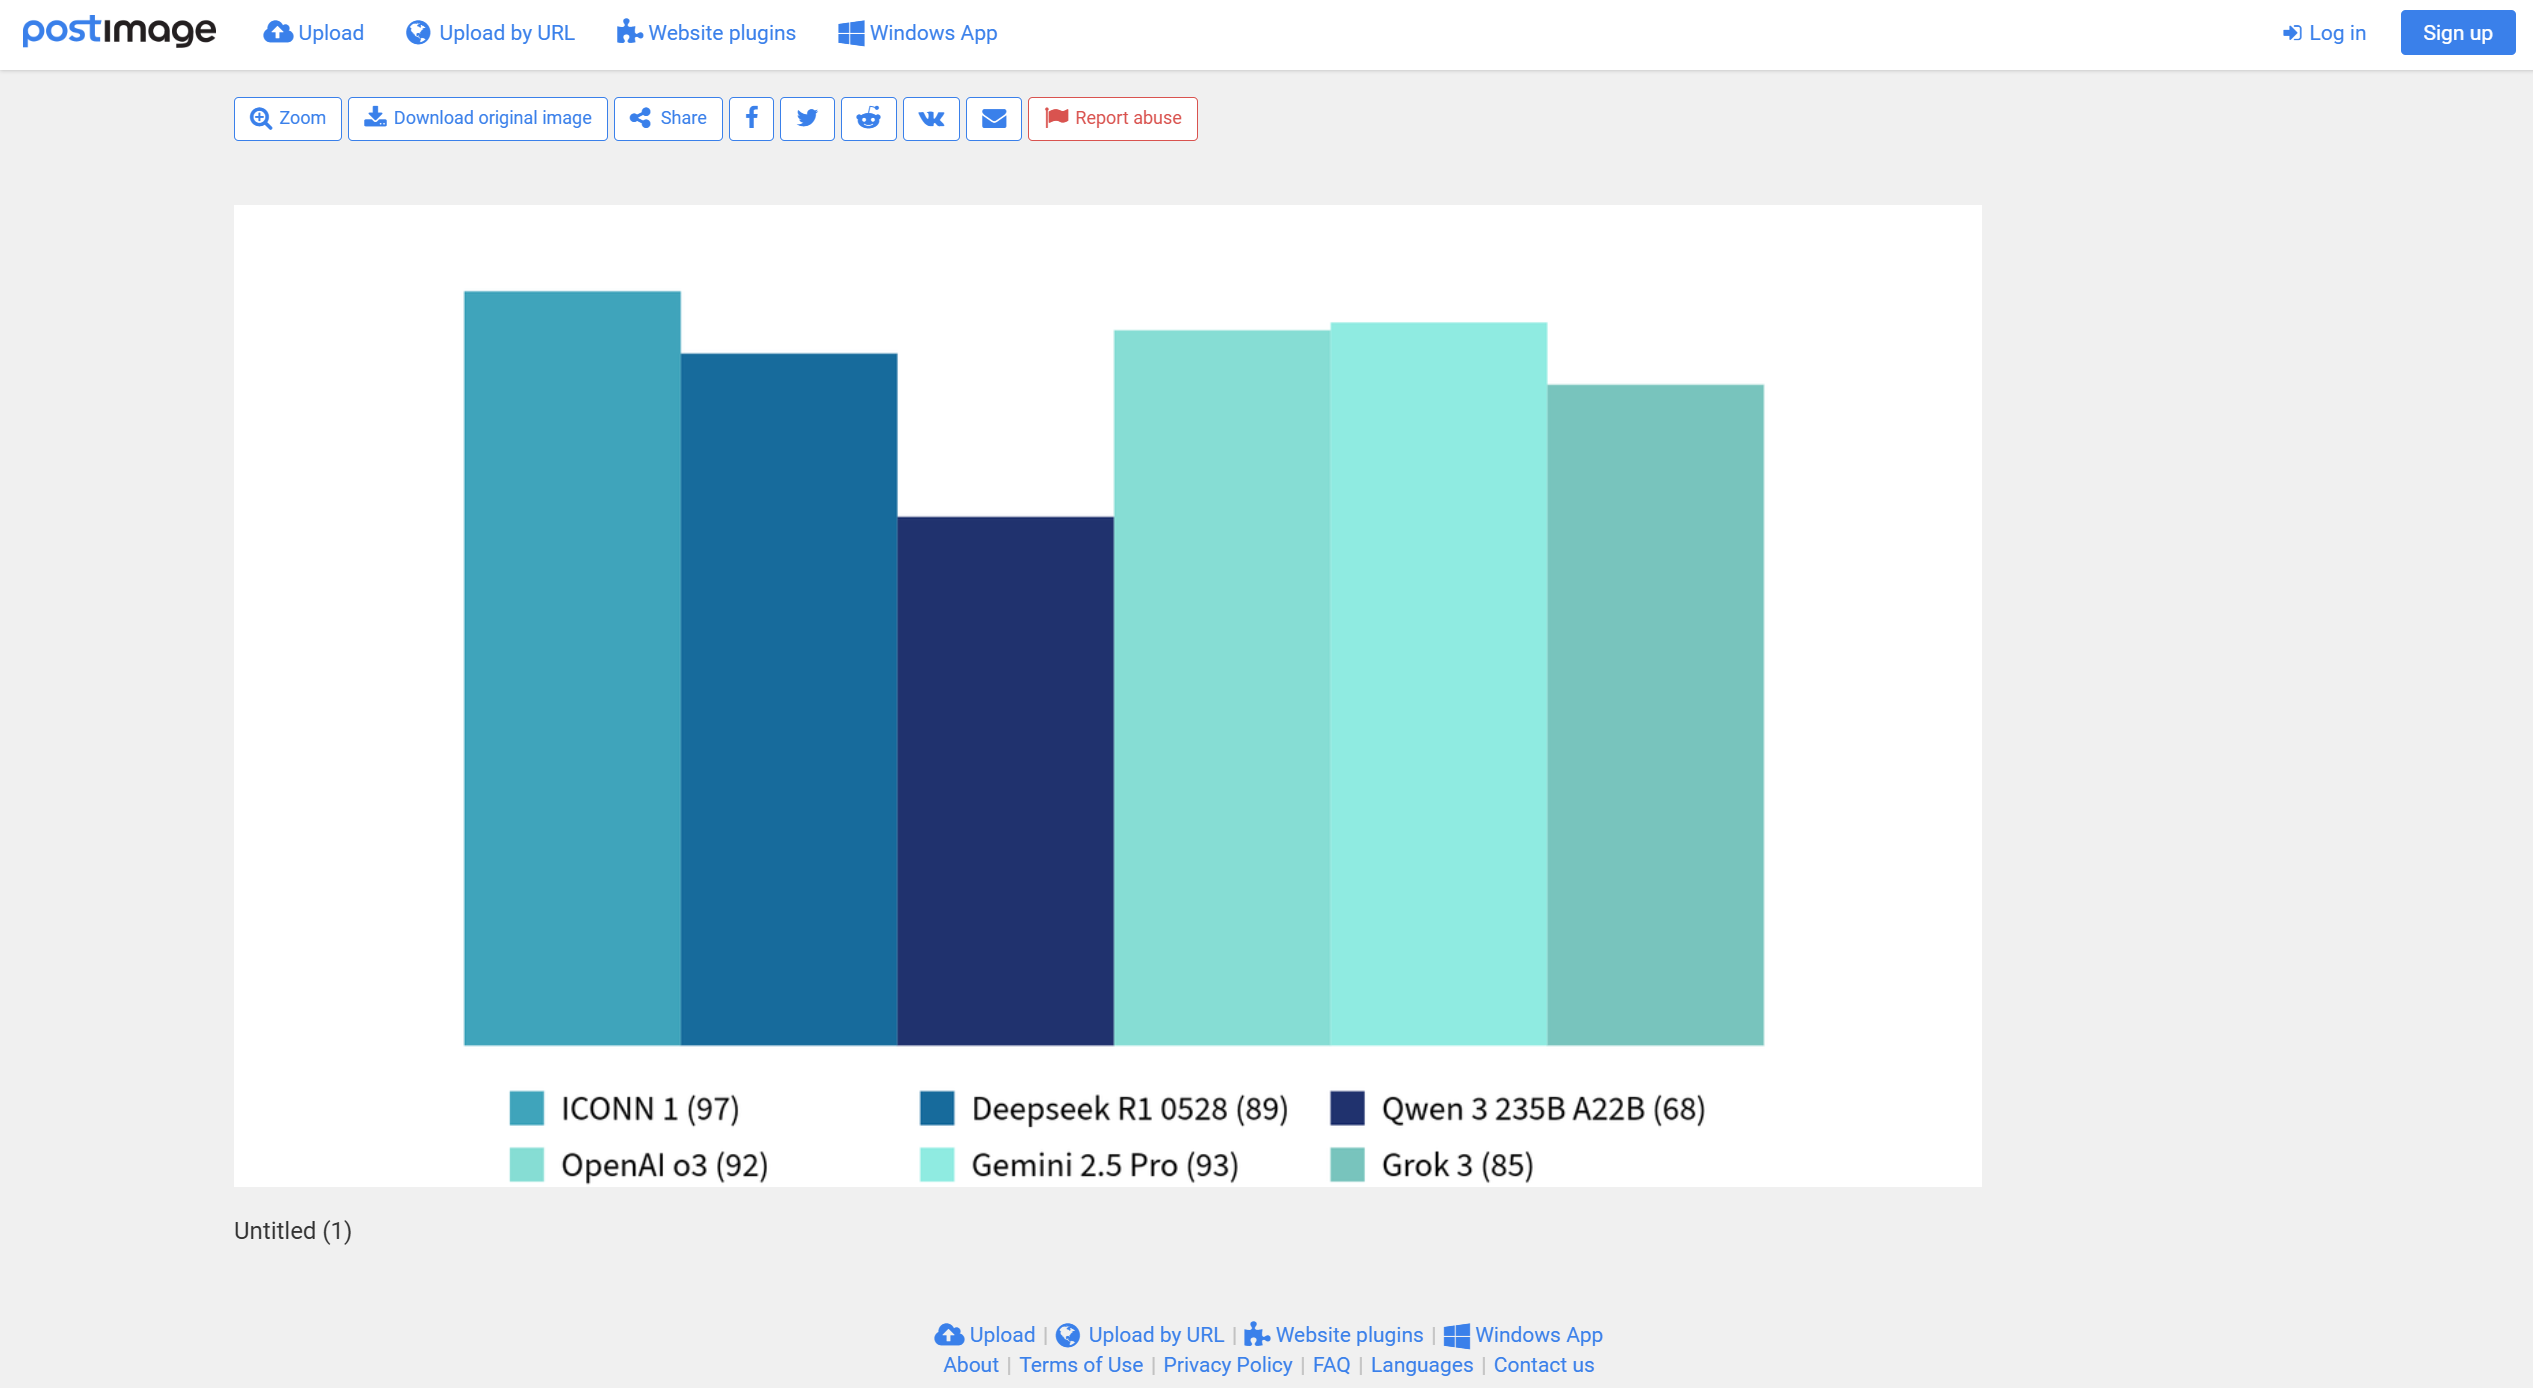Open Windows App in top navigation
2533x1388 pixels.
(917, 33)
